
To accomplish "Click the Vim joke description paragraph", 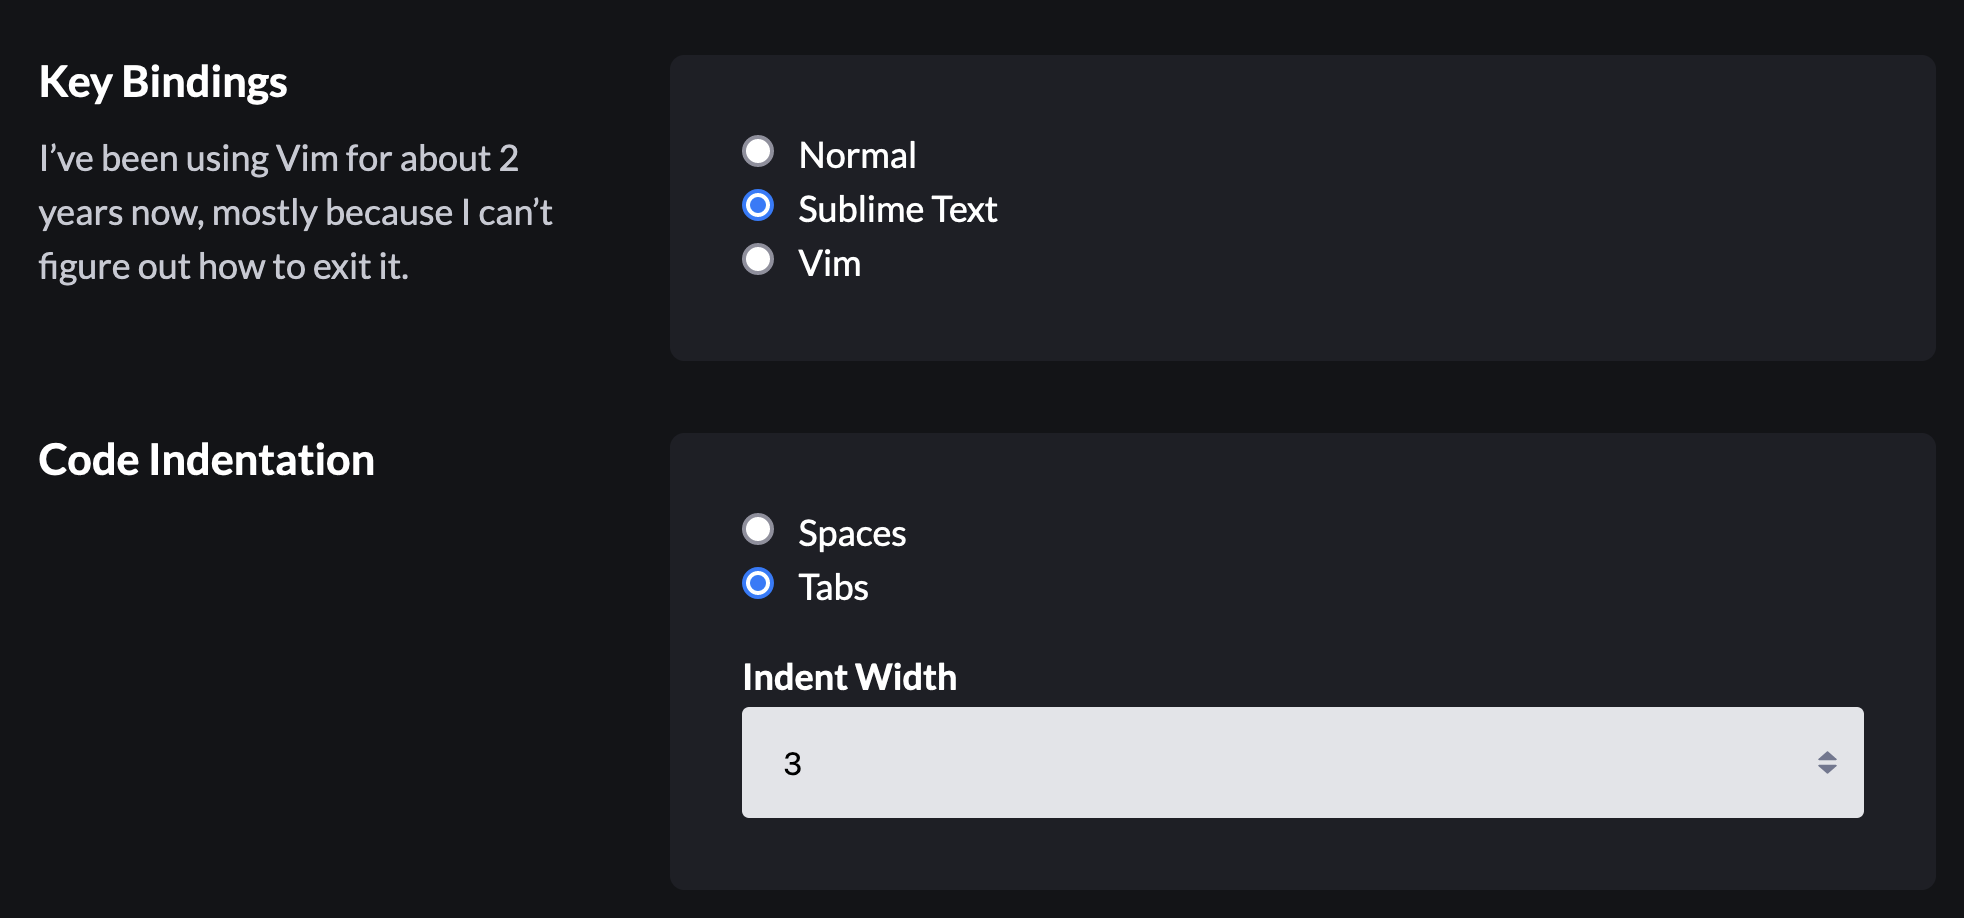I will pos(295,212).
